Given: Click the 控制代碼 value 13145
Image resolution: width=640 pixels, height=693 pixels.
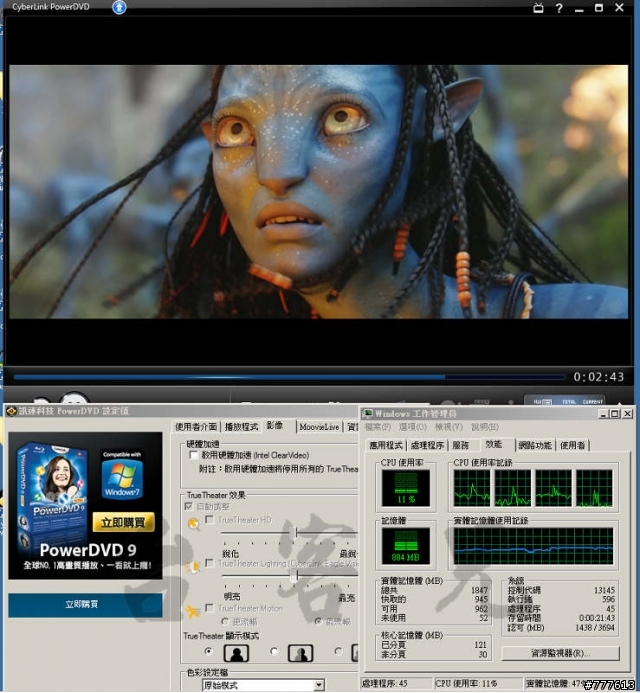Looking at the screenshot, I should click(x=604, y=590).
